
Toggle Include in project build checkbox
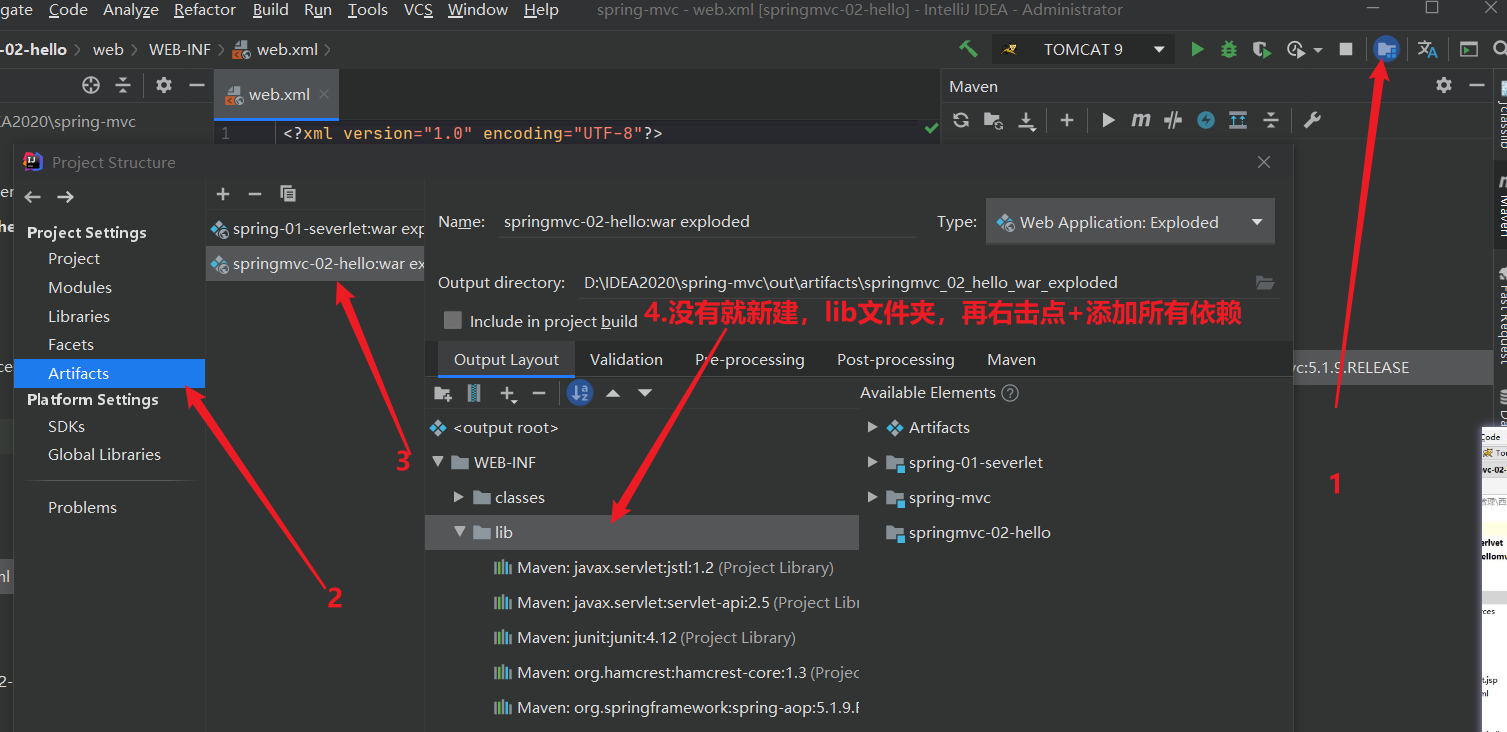pyautogui.click(x=453, y=320)
